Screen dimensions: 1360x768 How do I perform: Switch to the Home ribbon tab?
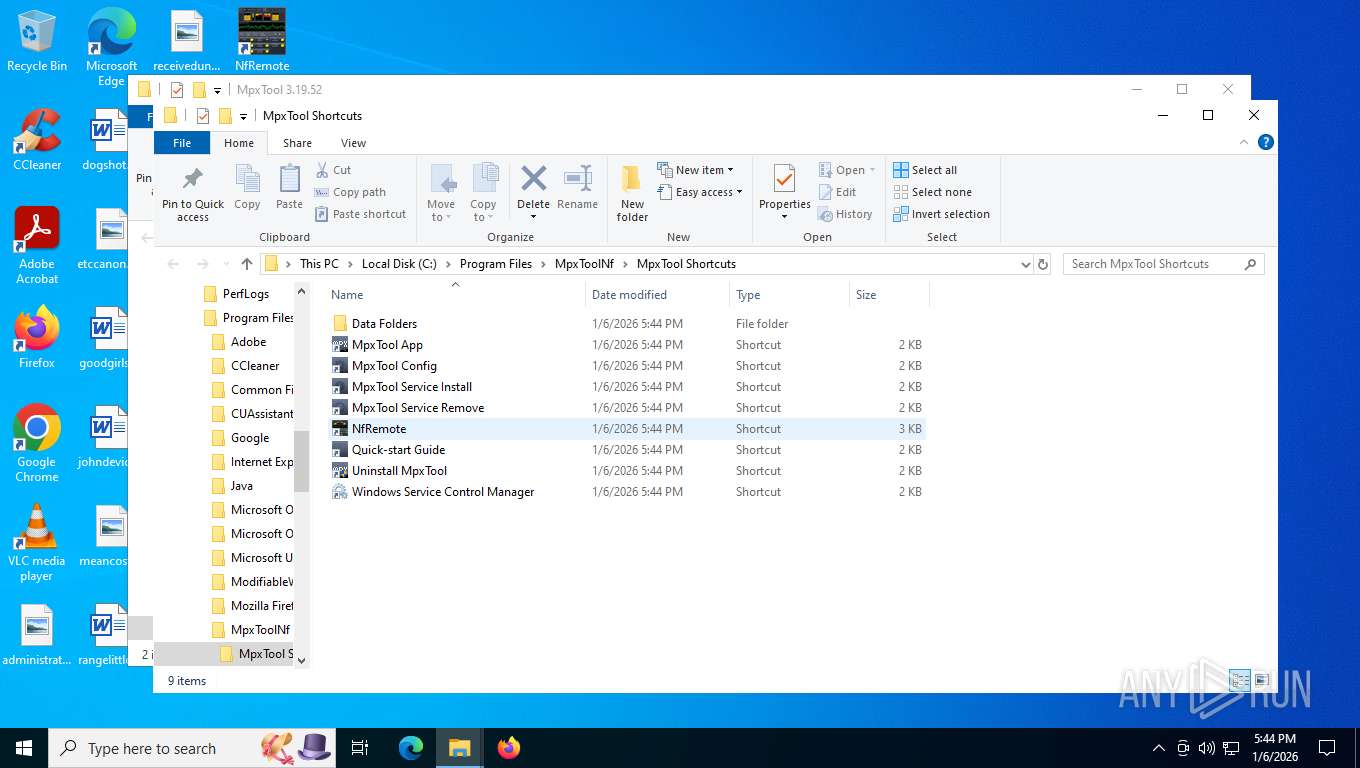(x=239, y=143)
